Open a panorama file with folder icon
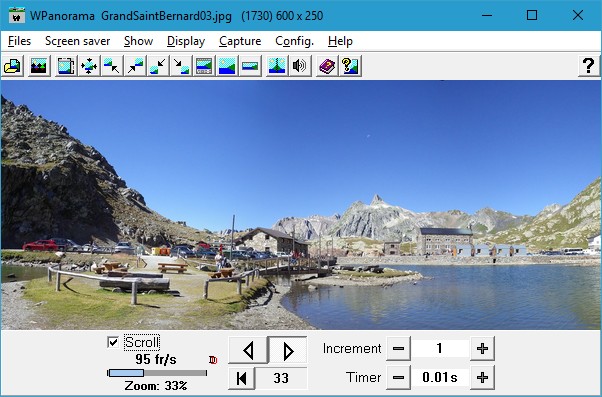602x397 pixels. coord(13,66)
